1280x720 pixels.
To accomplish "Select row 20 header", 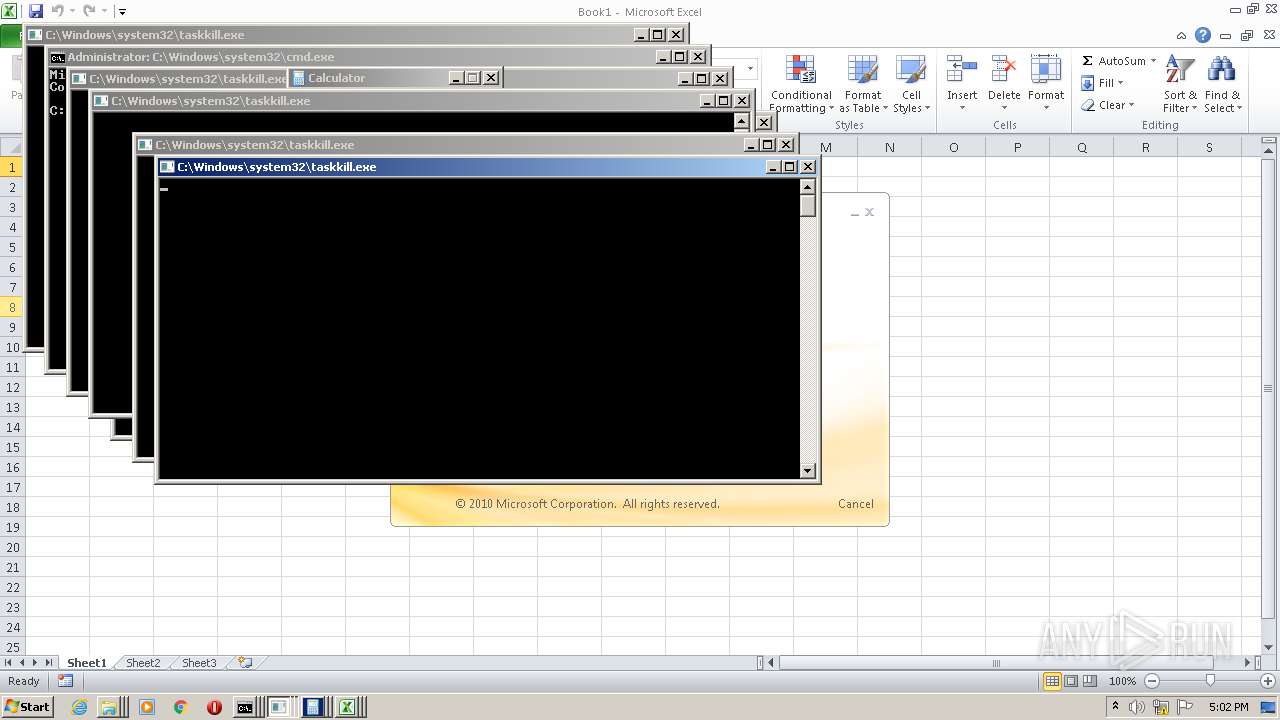I will coord(12,547).
